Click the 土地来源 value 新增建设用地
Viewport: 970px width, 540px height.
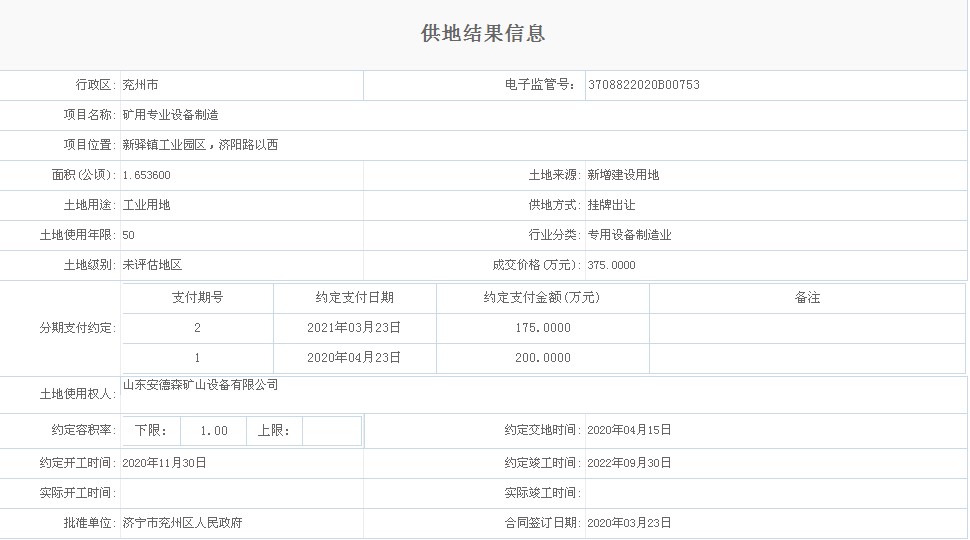[x=623, y=175]
